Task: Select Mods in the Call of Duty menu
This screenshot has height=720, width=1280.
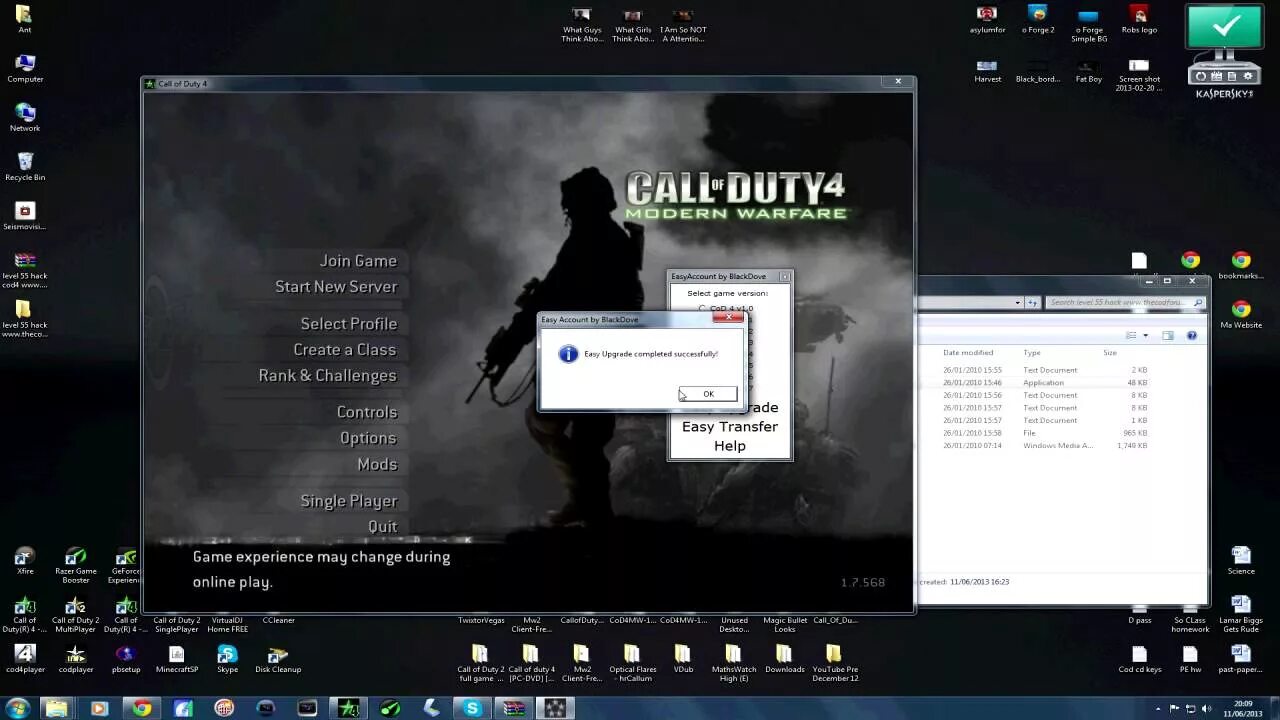Action: point(377,464)
